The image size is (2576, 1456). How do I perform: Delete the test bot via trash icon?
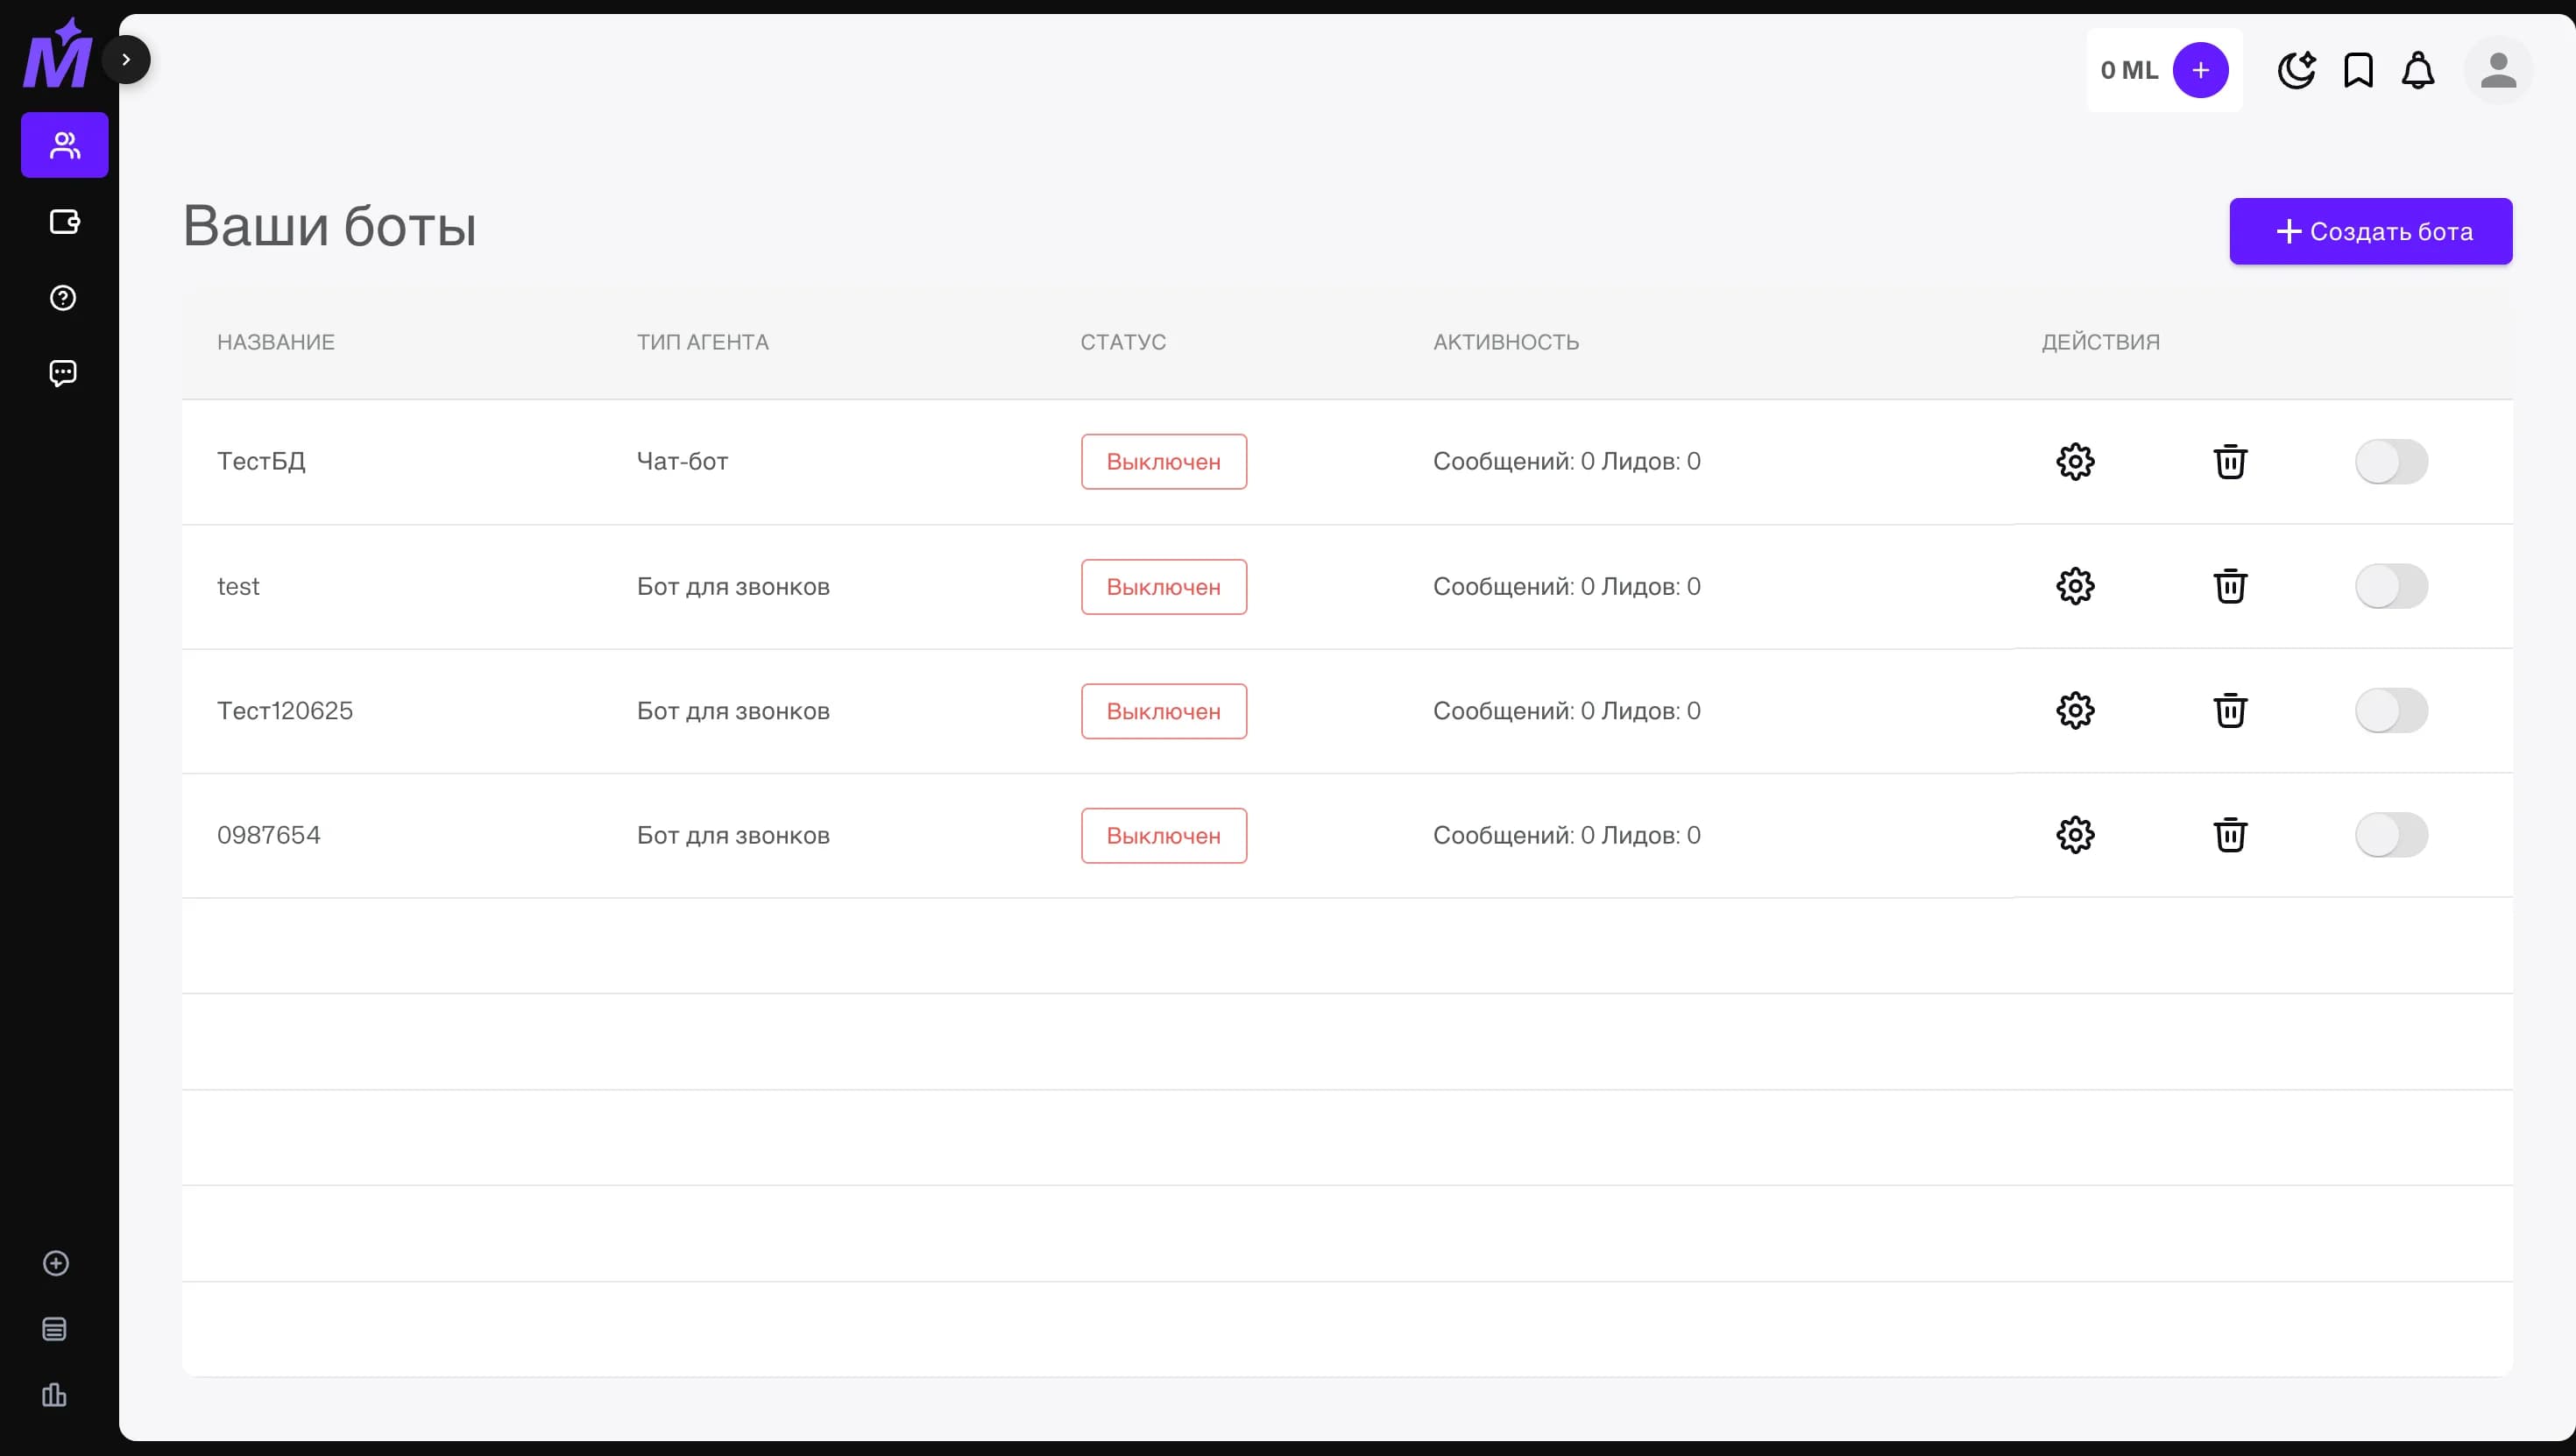click(2231, 586)
